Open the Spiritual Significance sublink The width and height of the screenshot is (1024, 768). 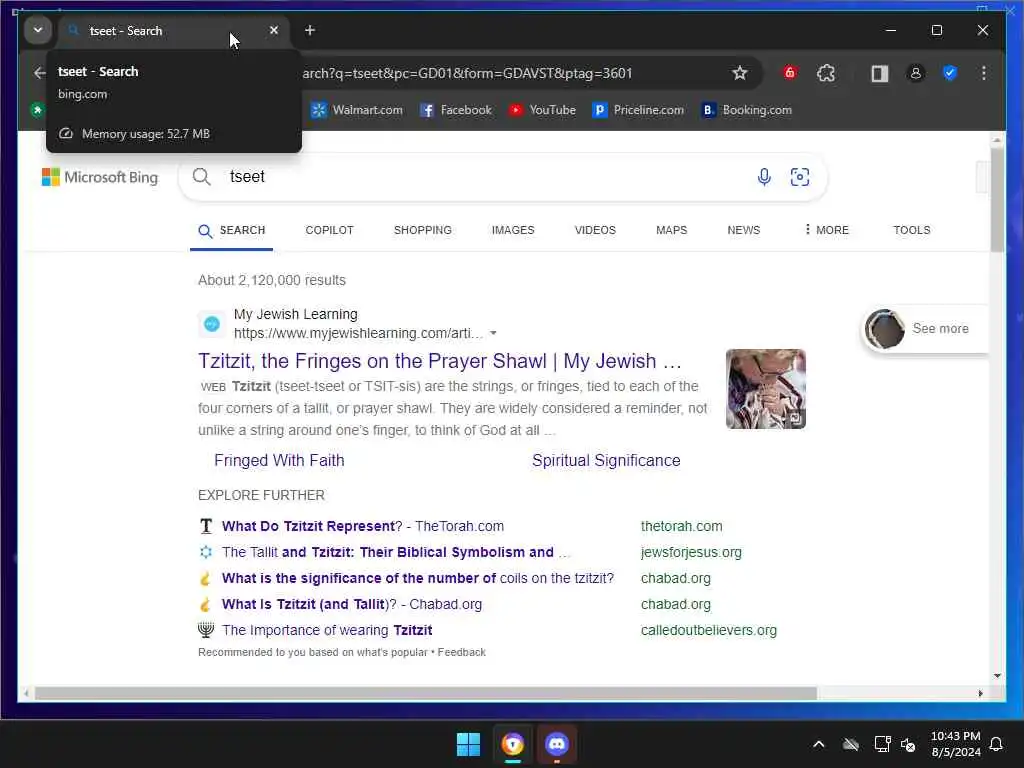[606, 460]
